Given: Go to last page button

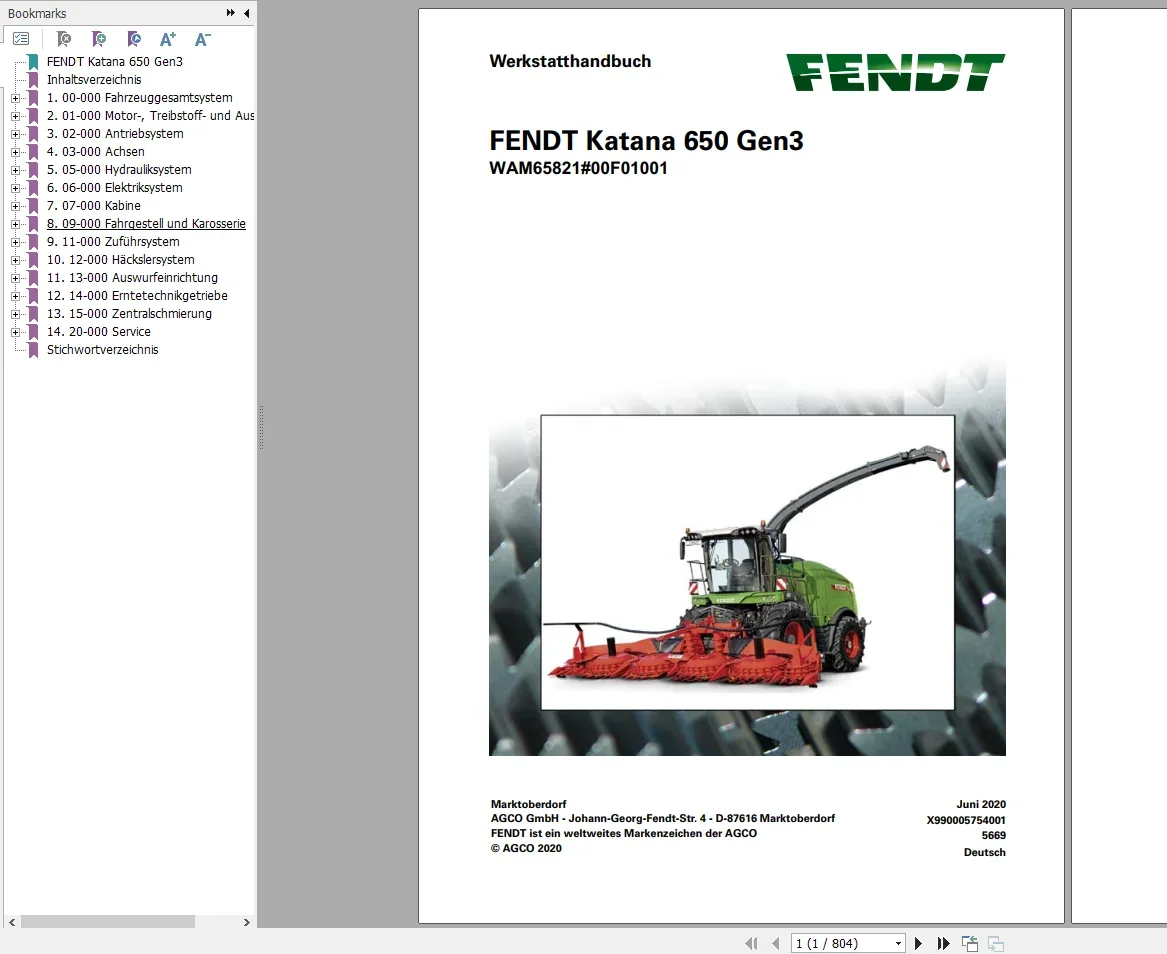Looking at the screenshot, I should (943, 944).
